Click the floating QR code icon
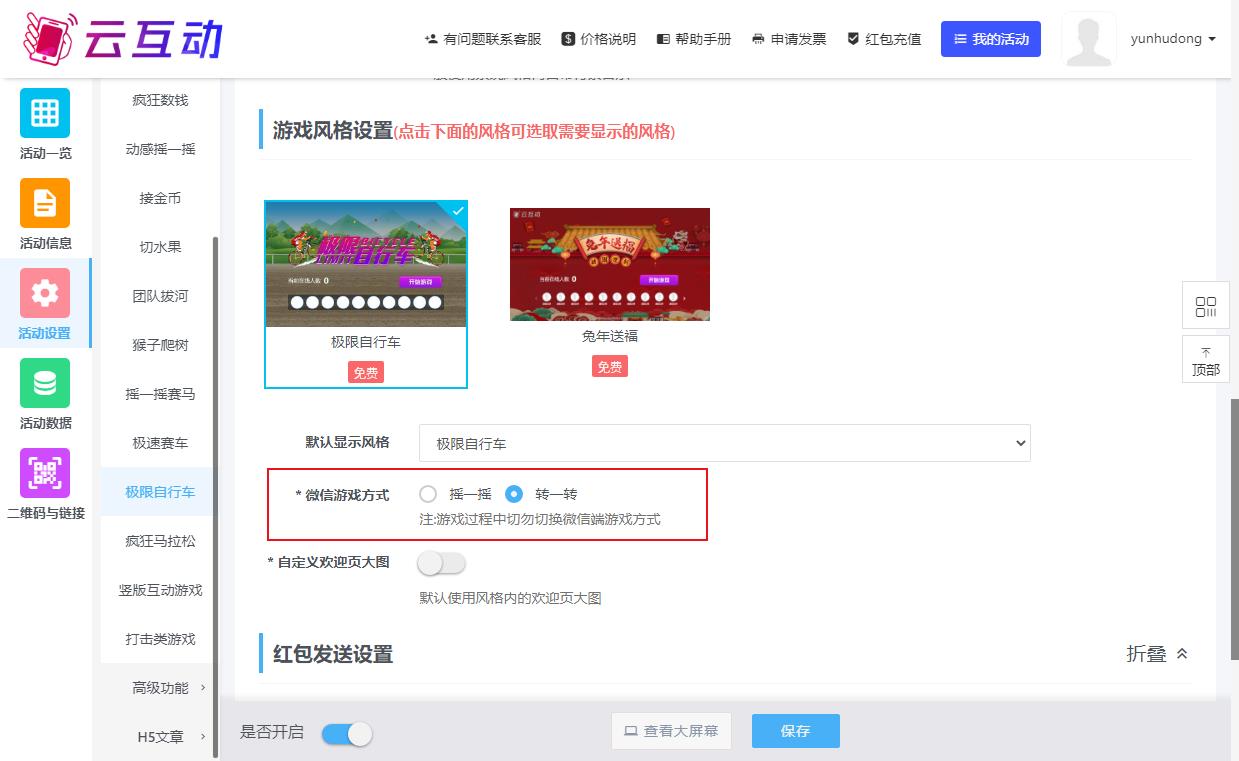This screenshot has width=1239, height=761. (x=1206, y=306)
